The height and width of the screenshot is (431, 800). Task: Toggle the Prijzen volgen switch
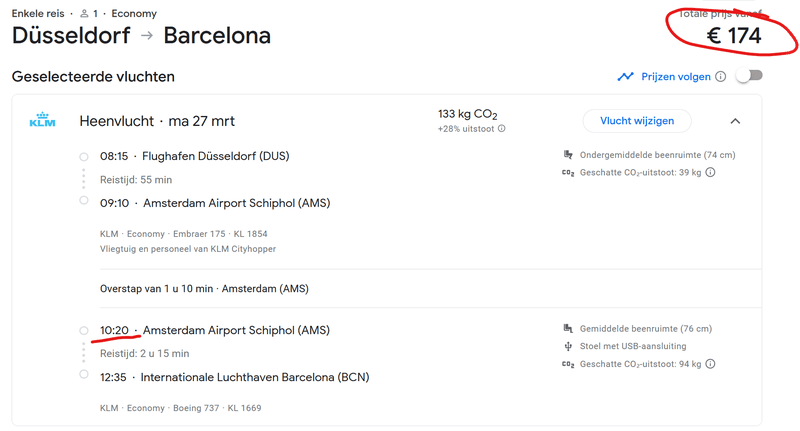coord(749,76)
